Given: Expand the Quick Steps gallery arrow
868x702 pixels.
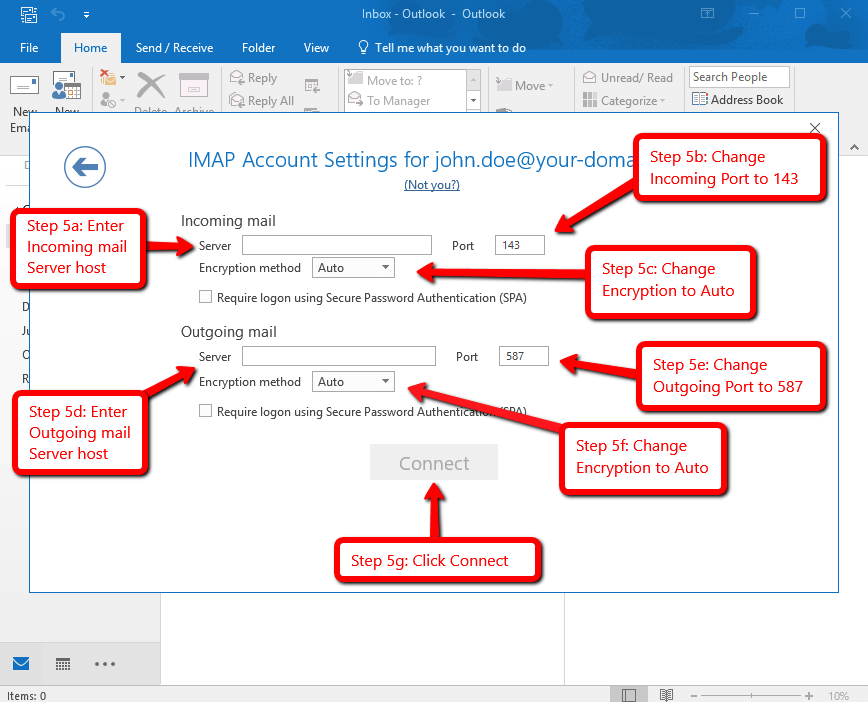Looking at the screenshot, I should [473, 101].
